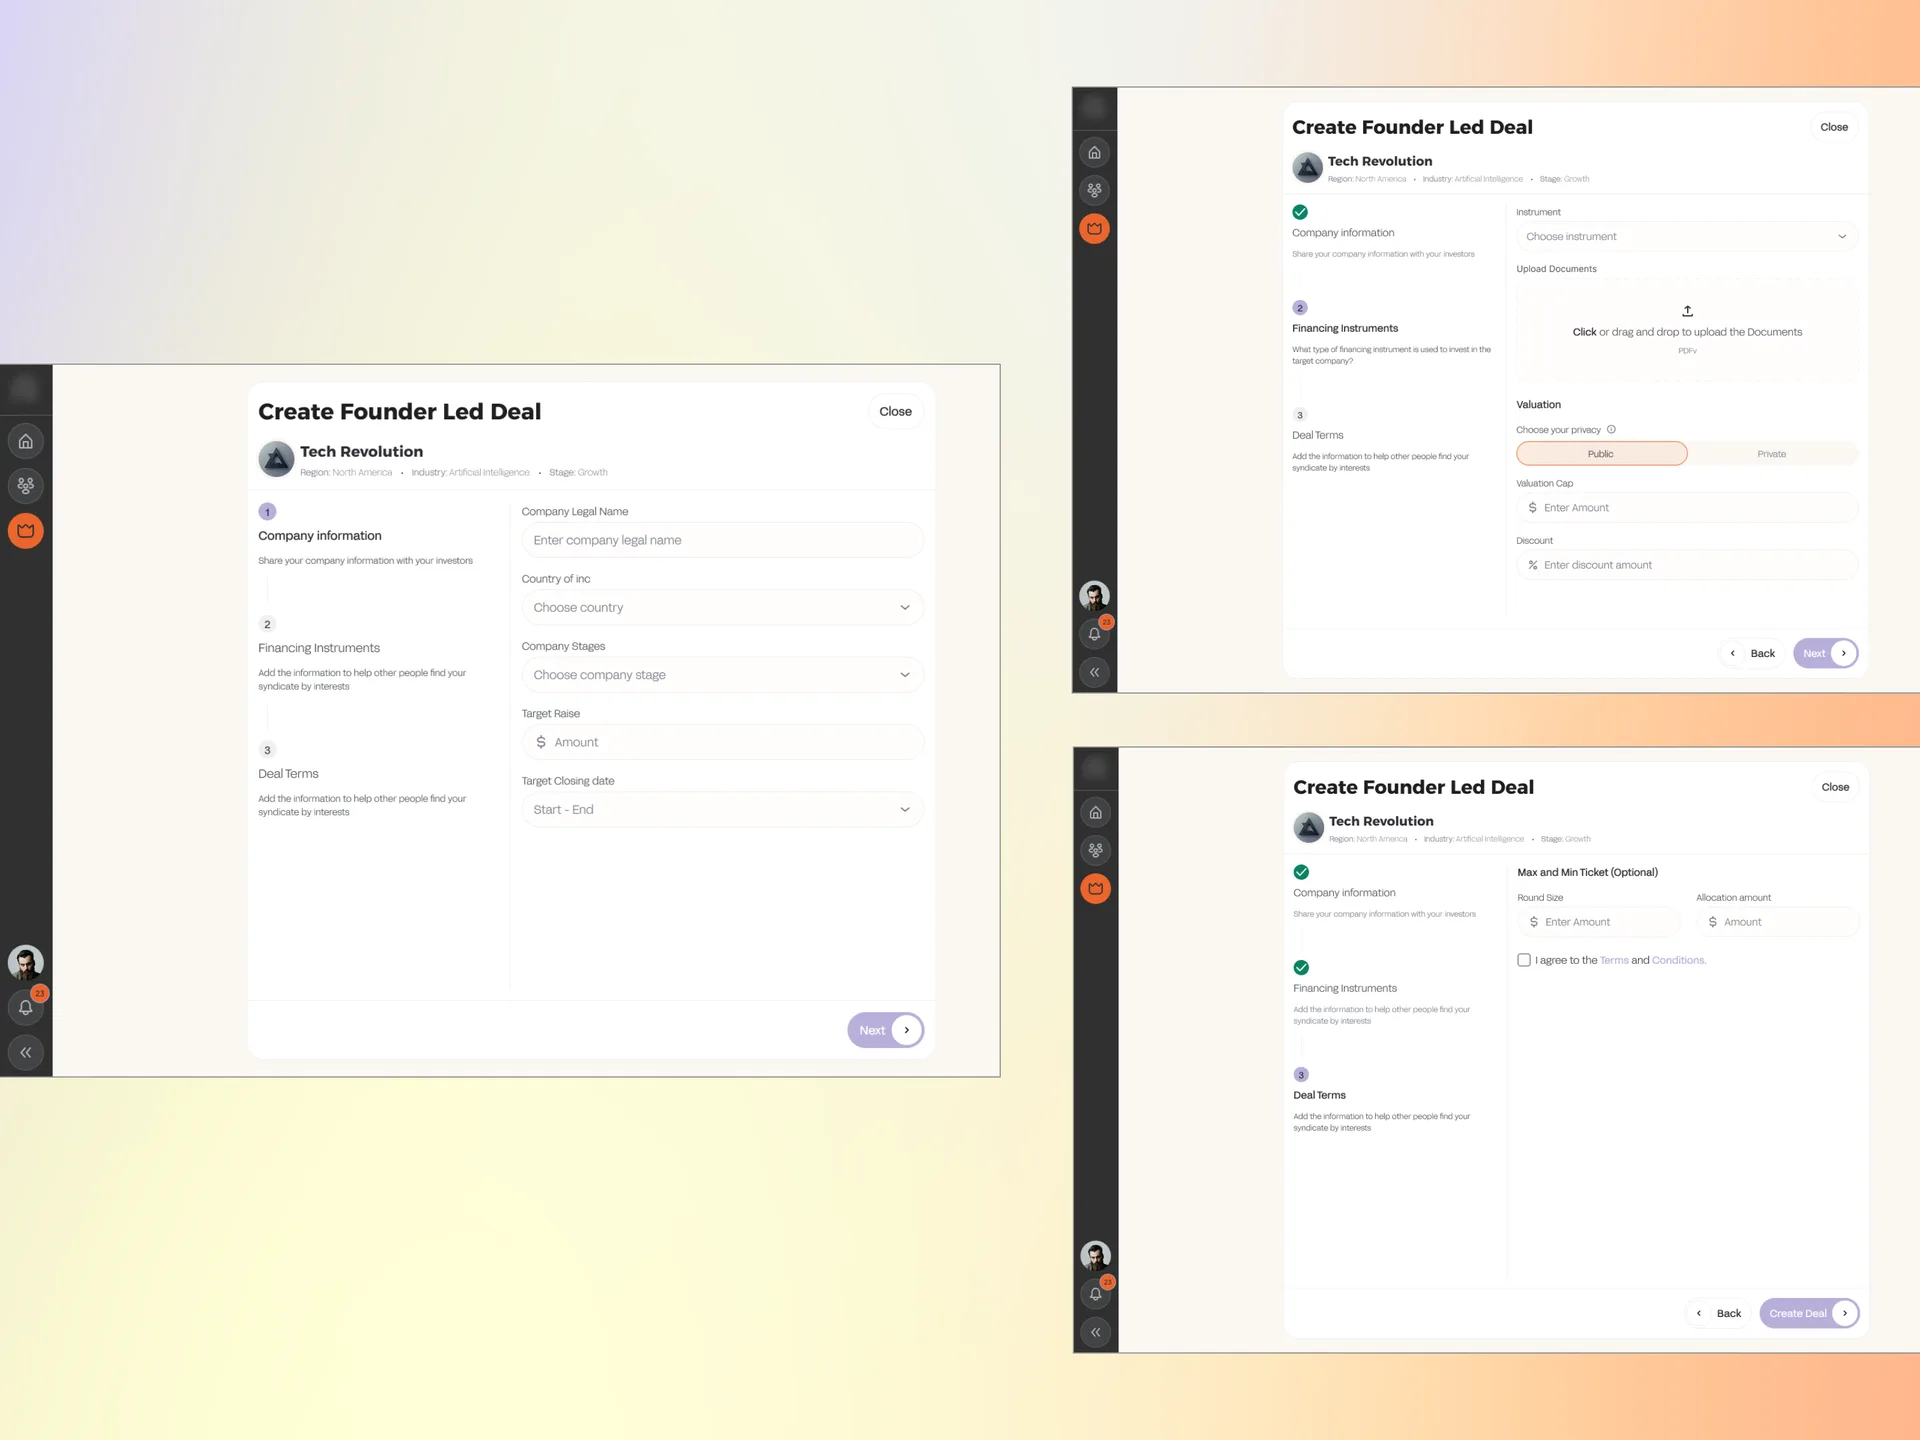This screenshot has height=1440, width=1920.
Task: Open groups icon in top-right window sidebar
Action: tap(1095, 190)
